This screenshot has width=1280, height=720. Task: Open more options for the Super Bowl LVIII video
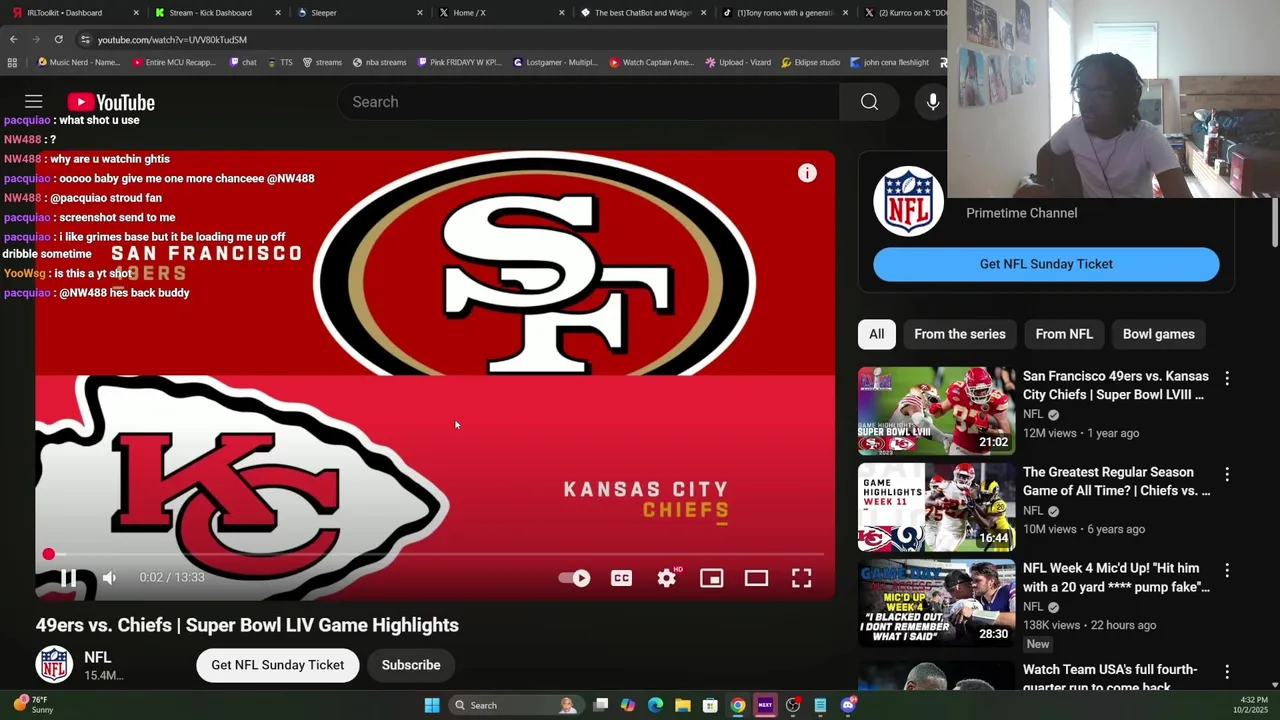point(1227,378)
